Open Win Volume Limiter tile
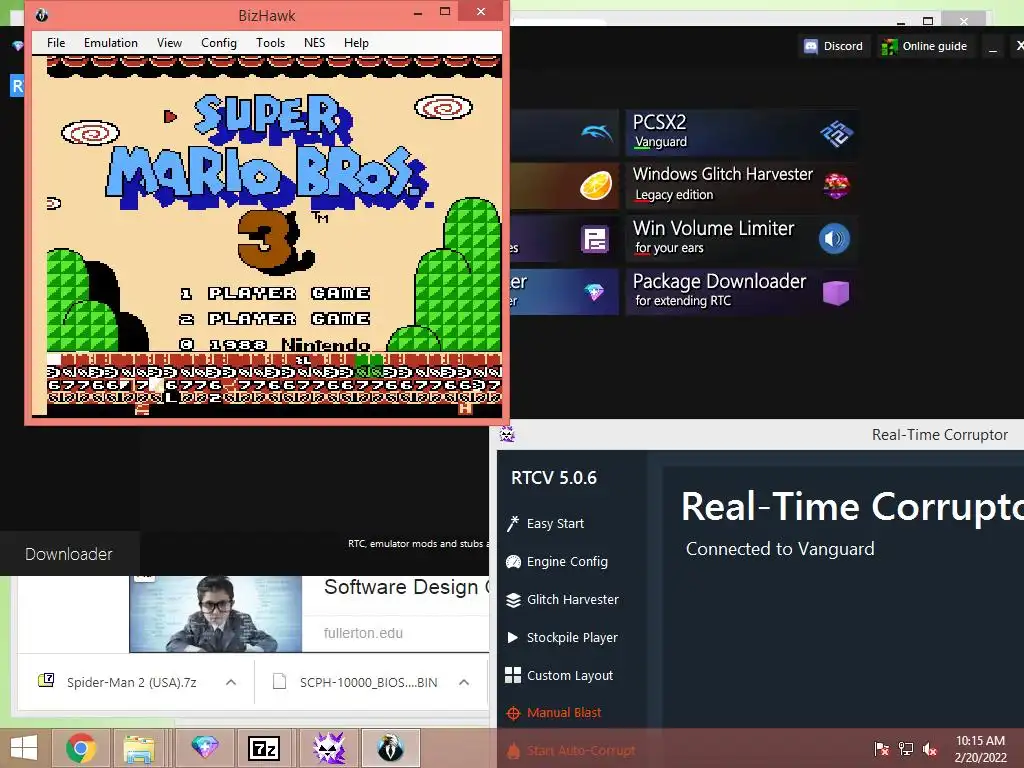Screen dimensions: 1024x768 [x=742, y=239]
